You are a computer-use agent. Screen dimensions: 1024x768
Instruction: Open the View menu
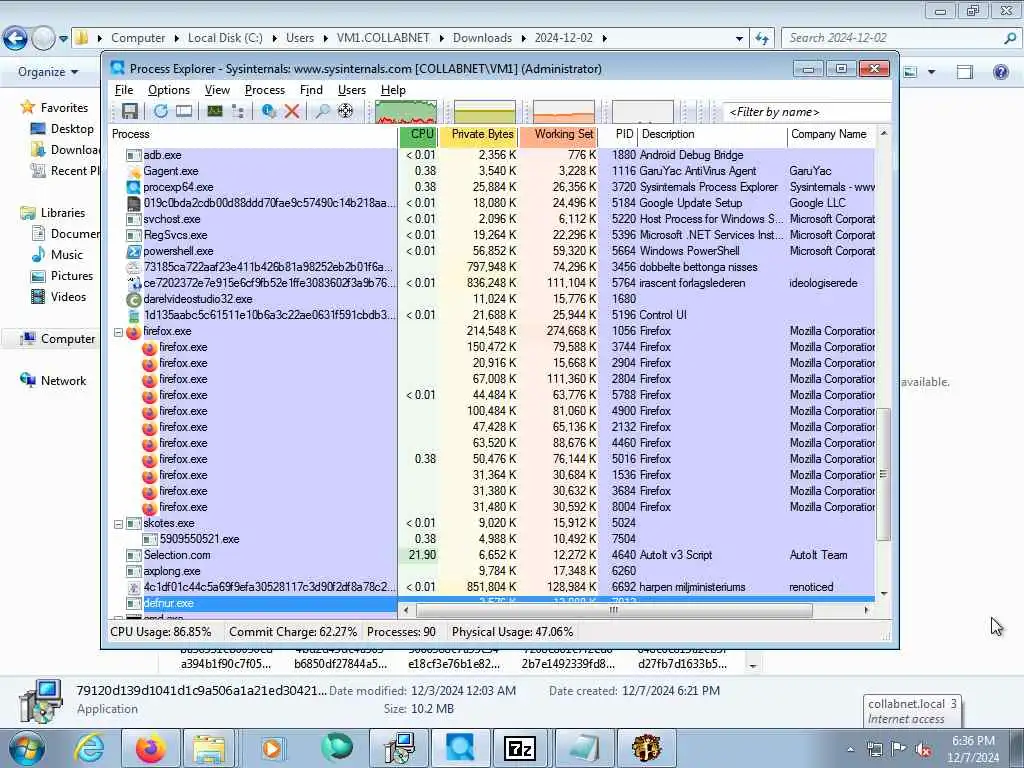point(217,90)
